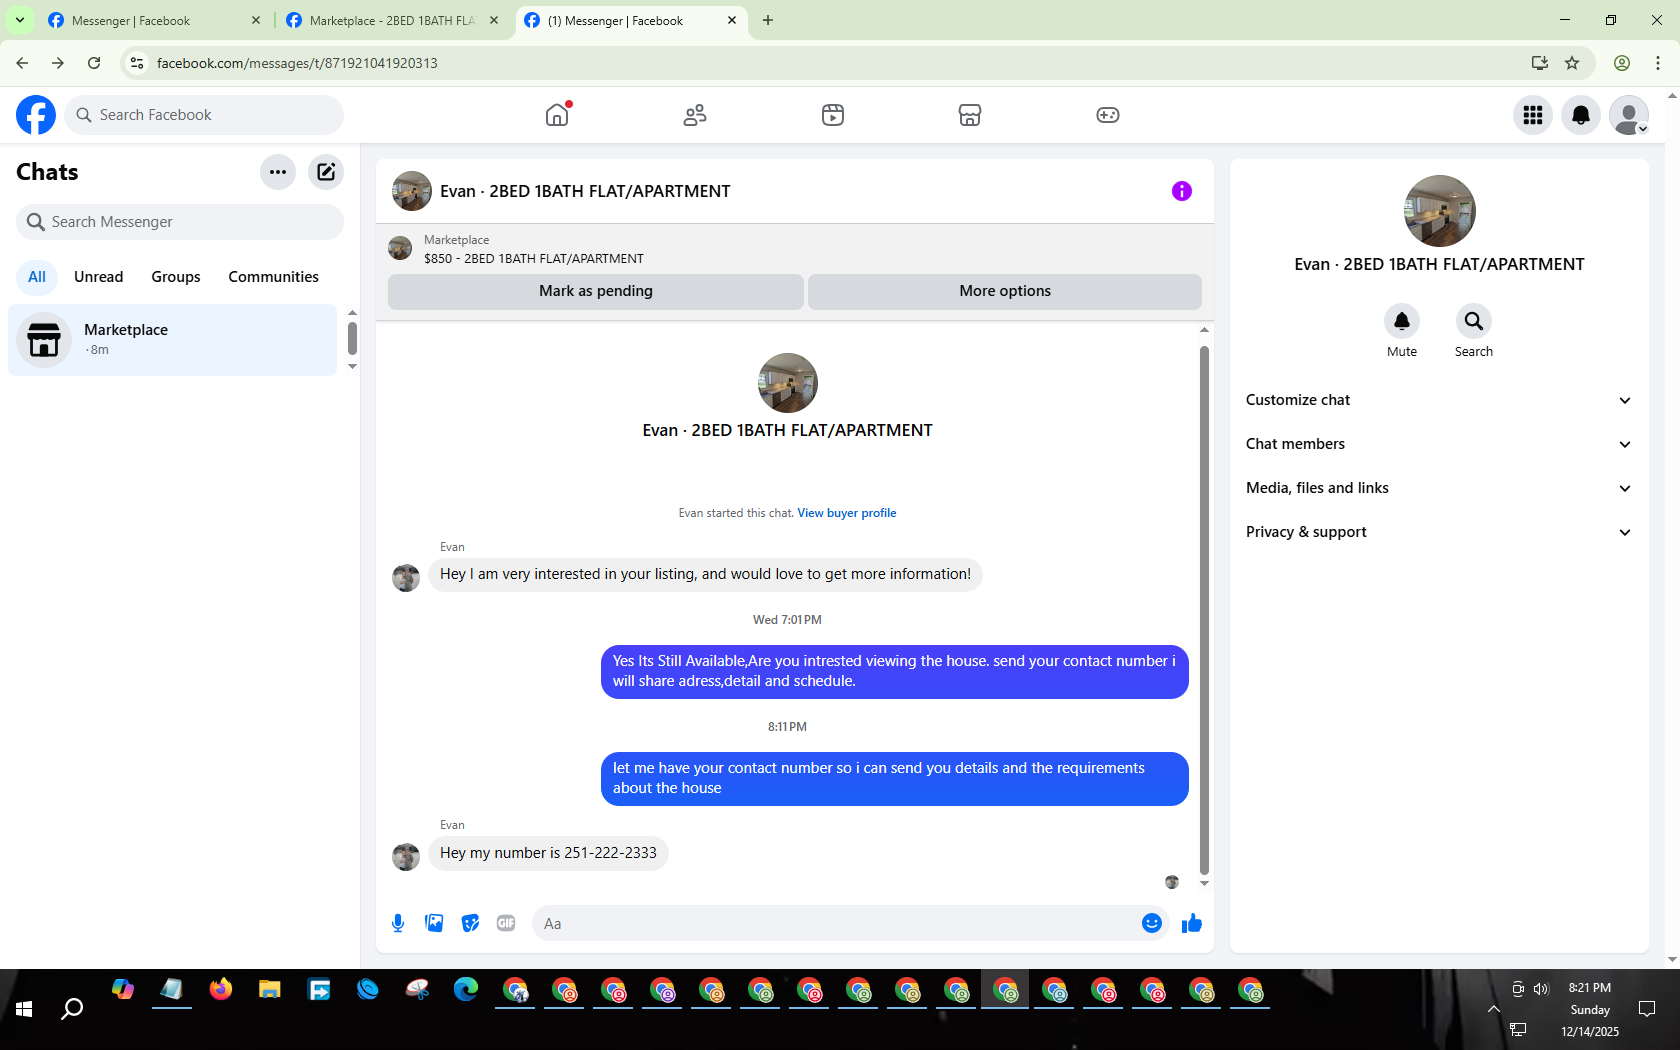The height and width of the screenshot is (1050, 1680).
Task: Click the Aa message input box
Action: point(834,923)
